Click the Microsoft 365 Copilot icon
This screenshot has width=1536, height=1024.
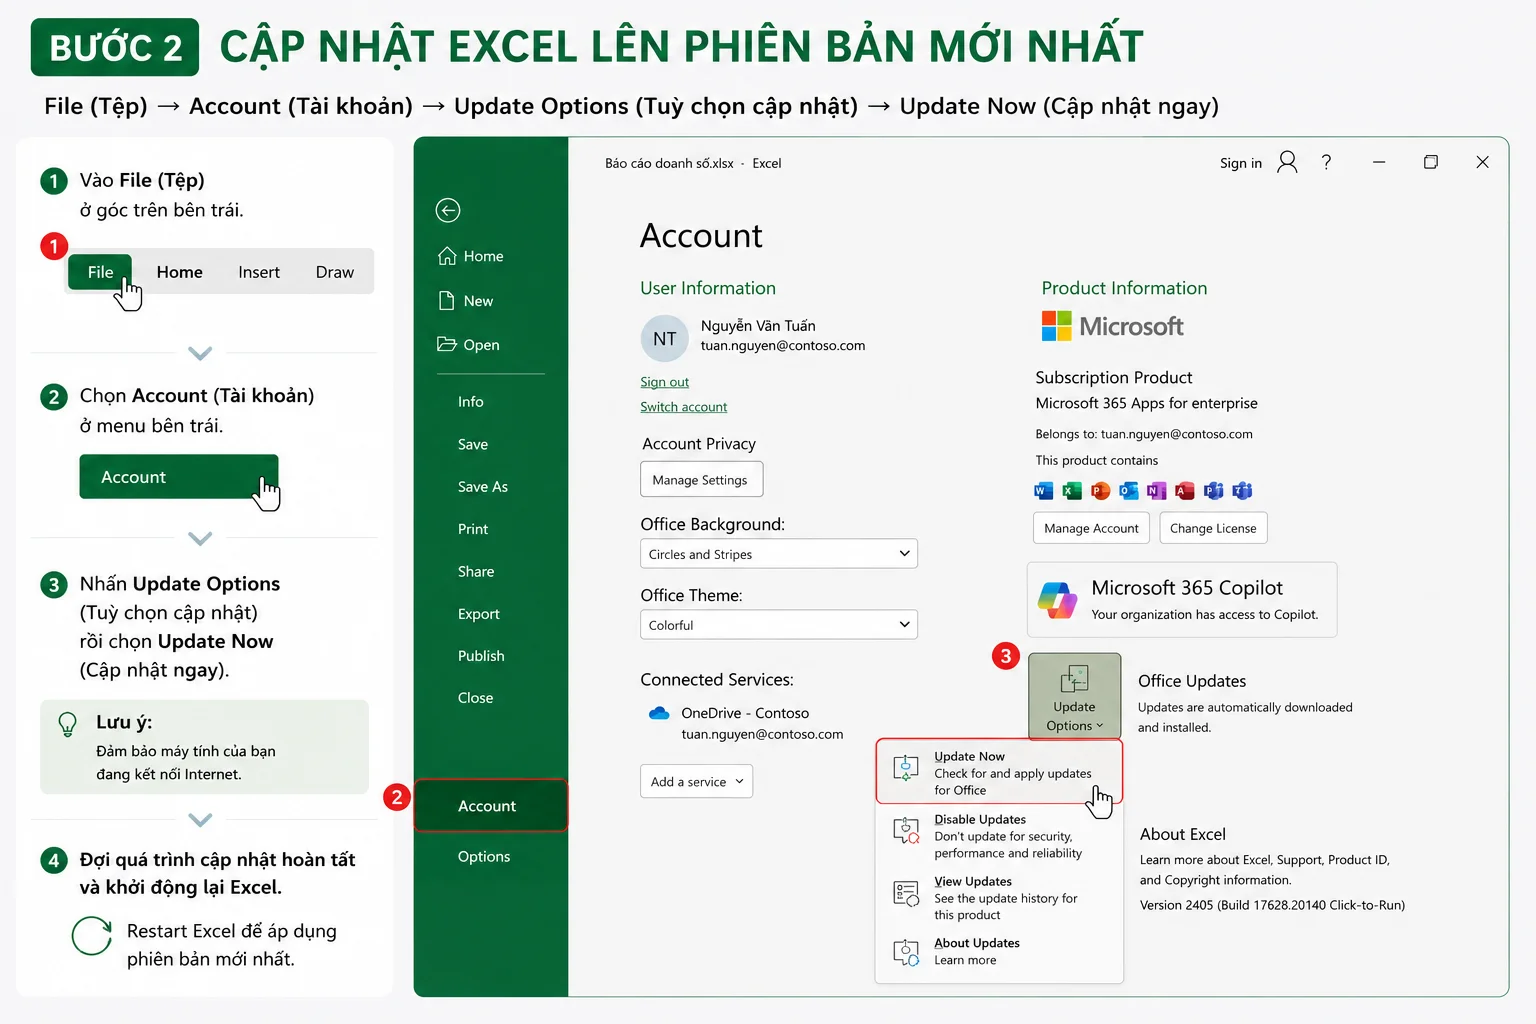tap(1058, 600)
